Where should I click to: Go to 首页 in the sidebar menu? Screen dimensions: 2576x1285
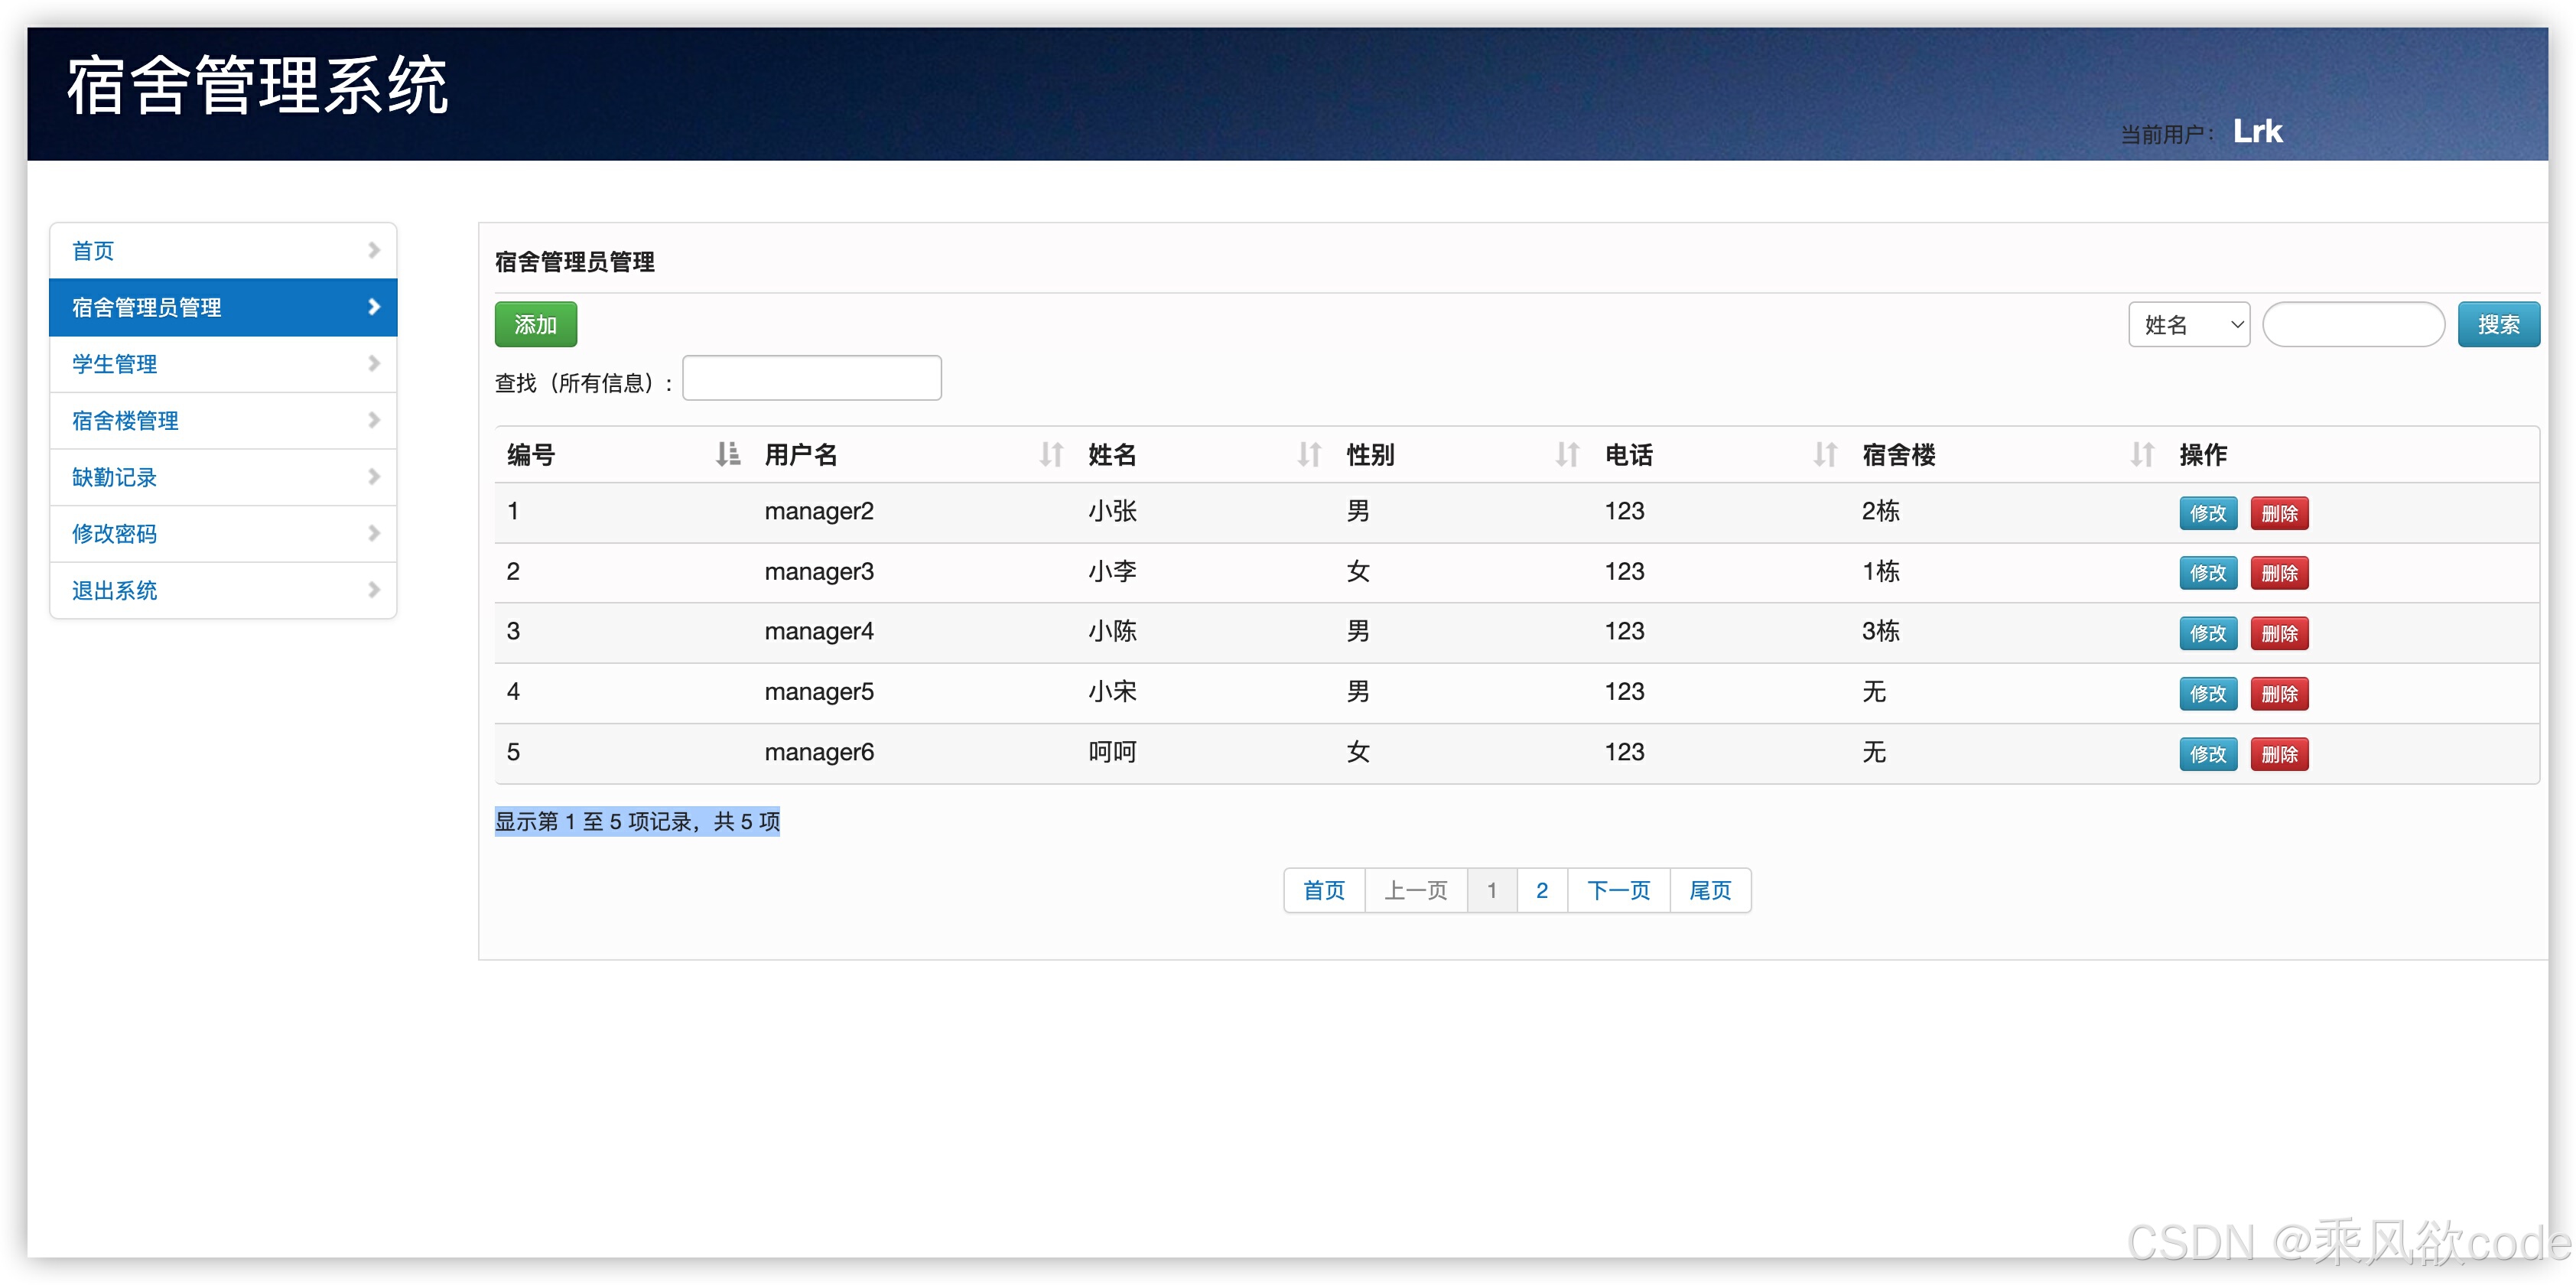[x=93, y=251]
